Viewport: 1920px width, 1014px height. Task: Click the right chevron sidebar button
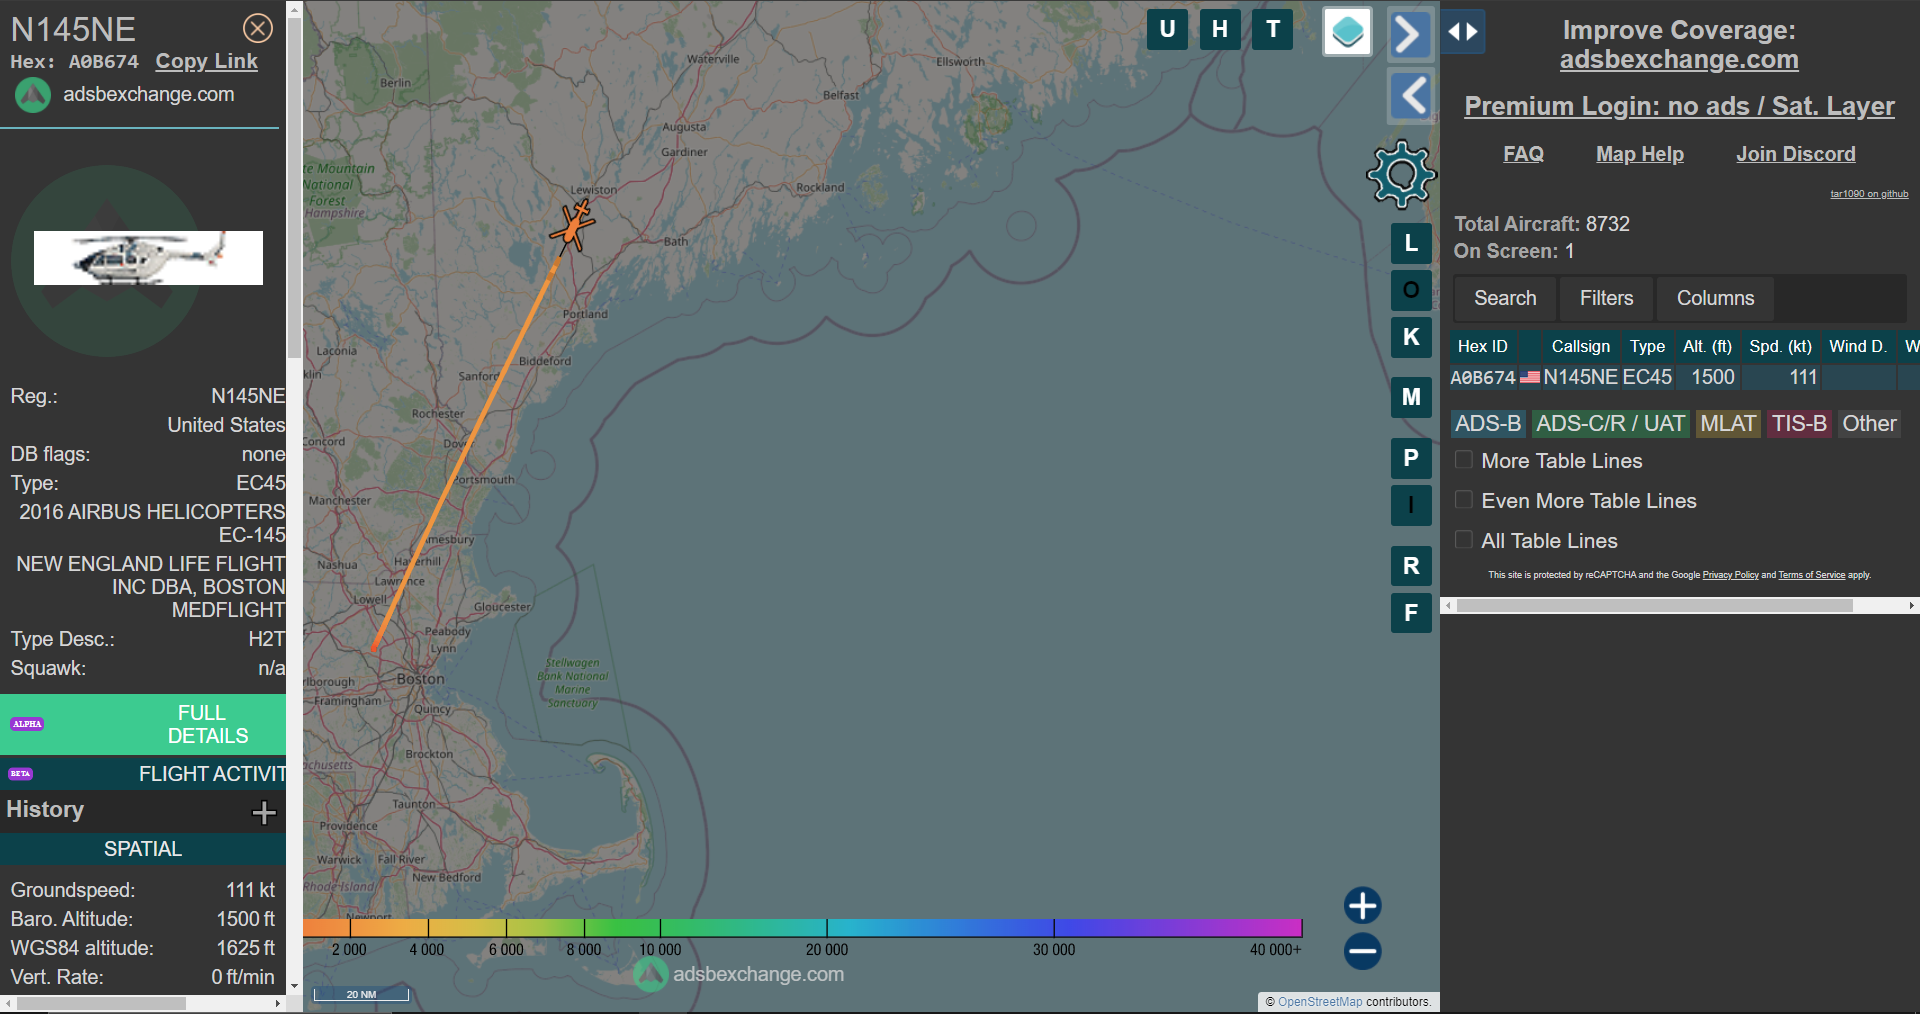click(x=1410, y=35)
